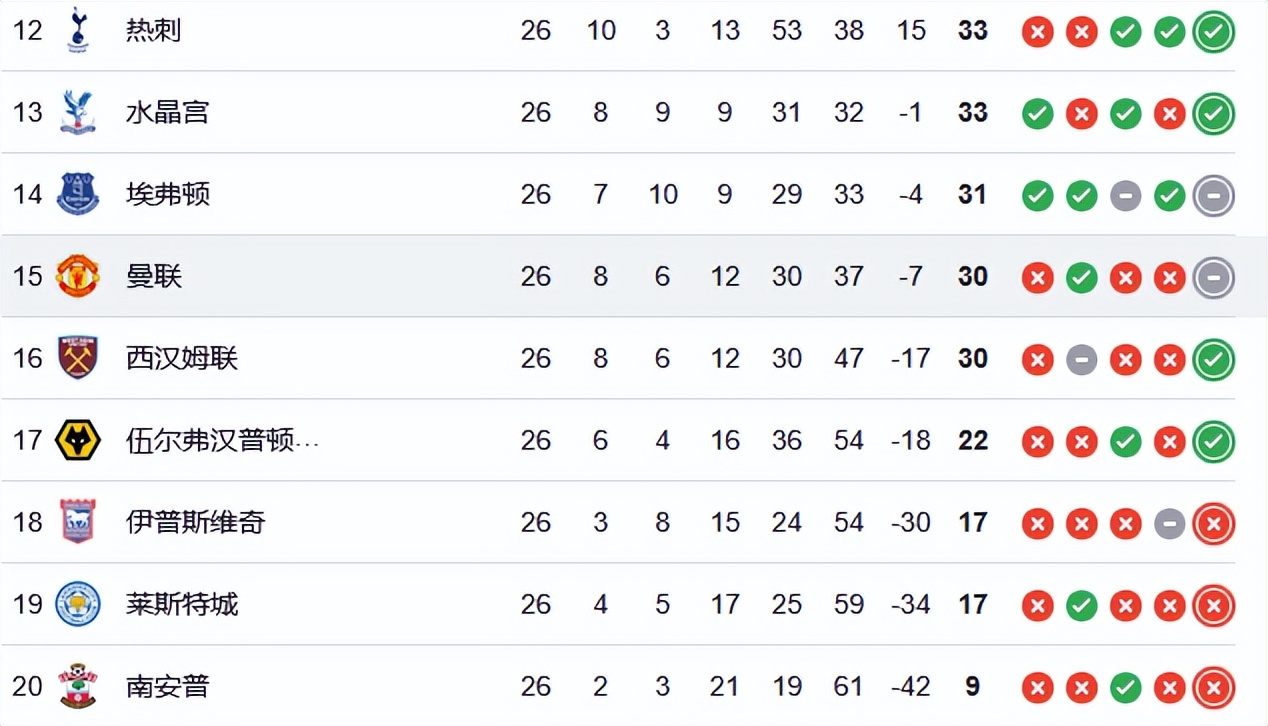1268x726 pixels.
Task: Click the Southampton club crest
Action: (77, 686)
